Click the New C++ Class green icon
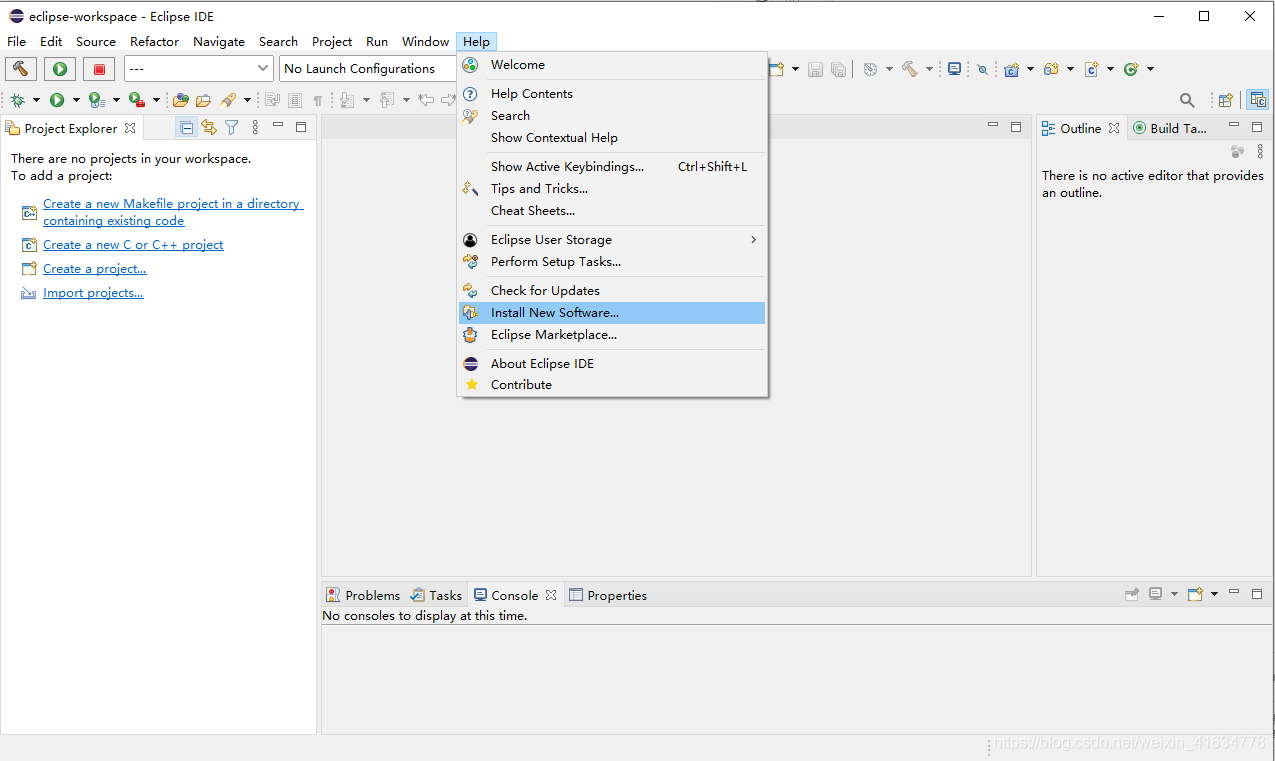The height and width of the screenshot is (761, 1275). [x=1131, y=69]
